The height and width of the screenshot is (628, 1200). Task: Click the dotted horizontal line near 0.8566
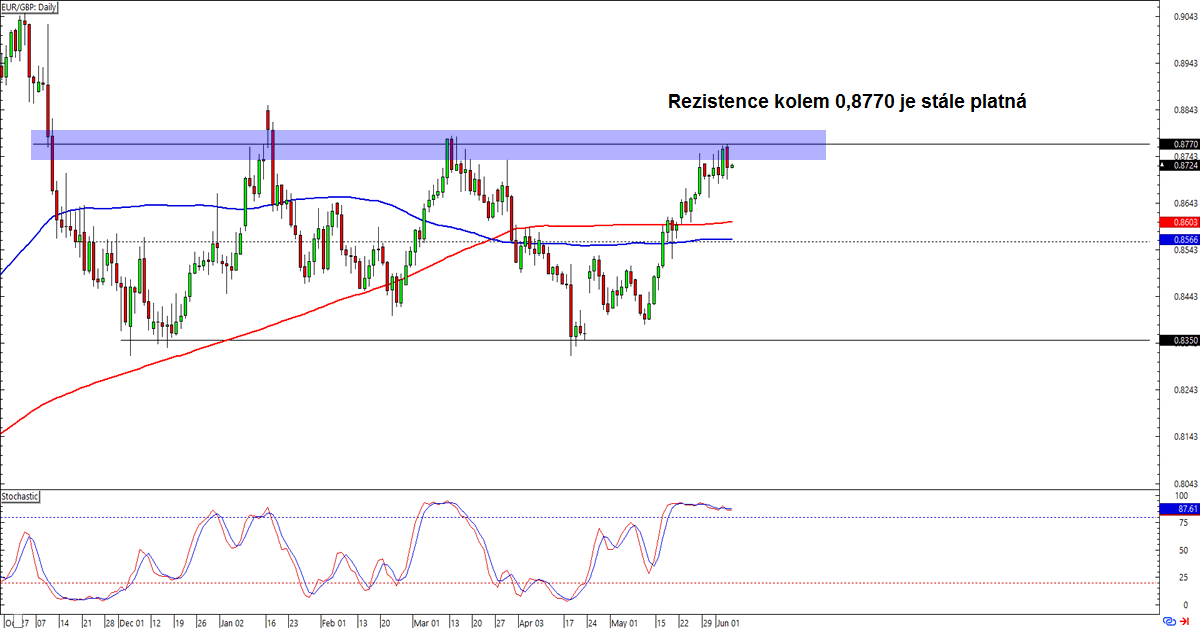[900, 241]
